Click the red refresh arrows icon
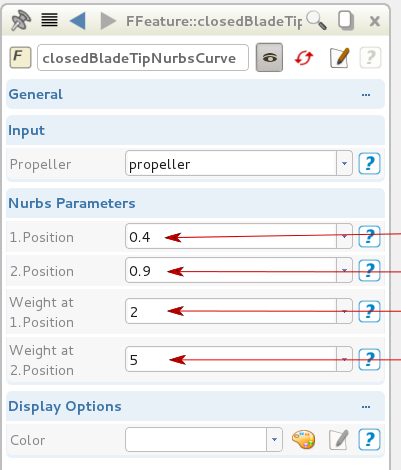This screenshot has height=470, width=401. coord(304,58)
